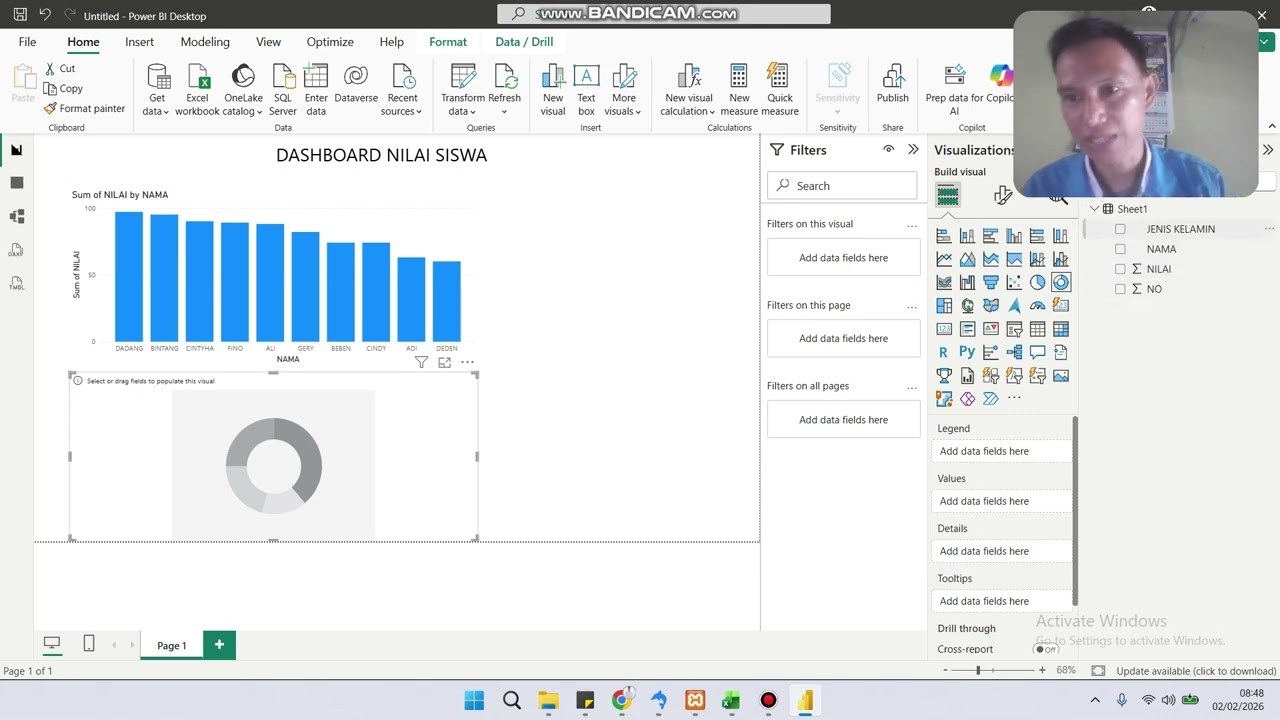Open Windows Start menu
The height and width of the screenshot is (720, 1280).
pos(474,700)
